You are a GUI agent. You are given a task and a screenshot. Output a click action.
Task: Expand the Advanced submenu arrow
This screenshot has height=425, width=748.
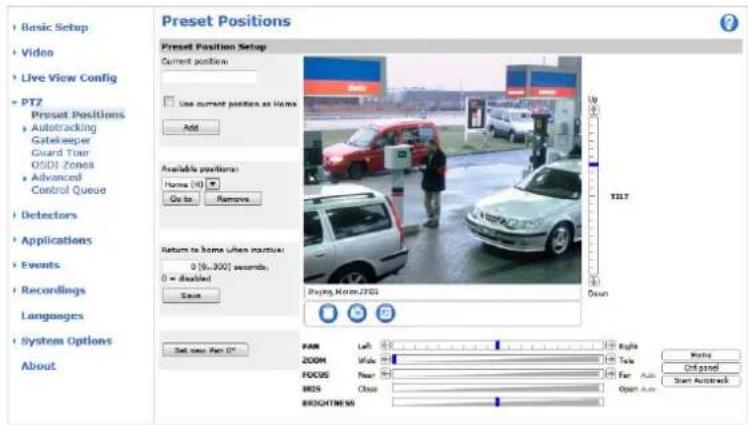pos(25,178)
